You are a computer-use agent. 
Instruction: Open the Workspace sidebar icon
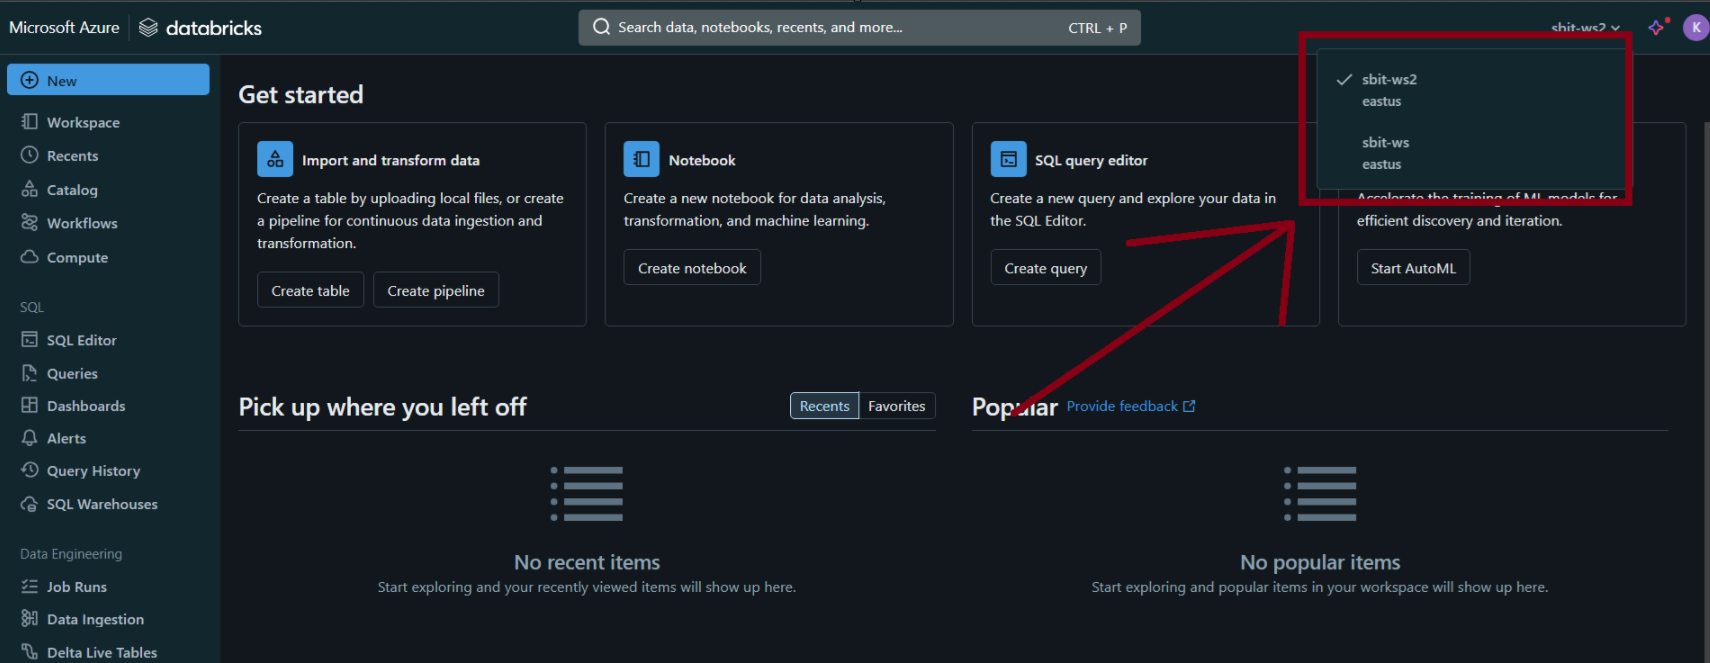tap(30, 122)
